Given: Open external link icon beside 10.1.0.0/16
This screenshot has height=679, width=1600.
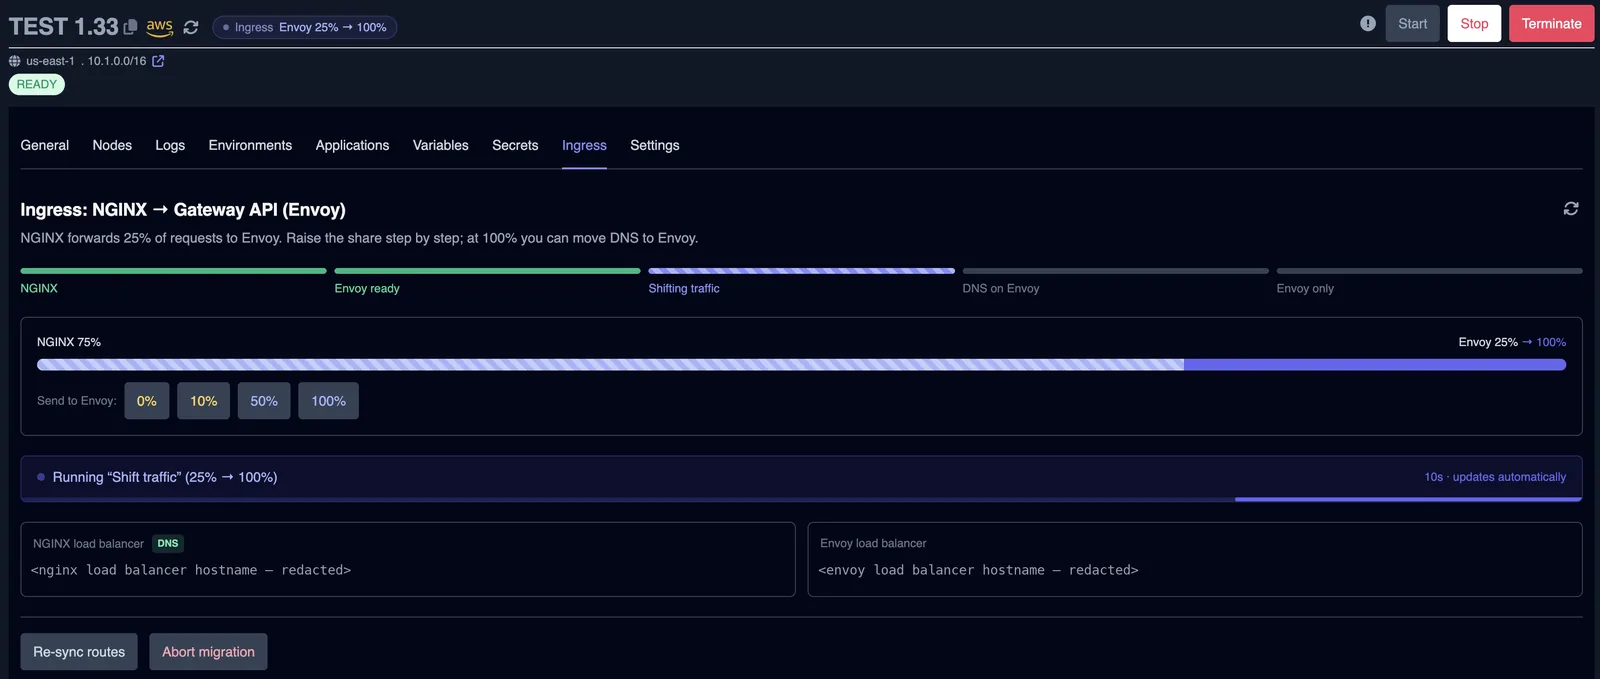Looking at the screenshot, I should pos(158,61).
